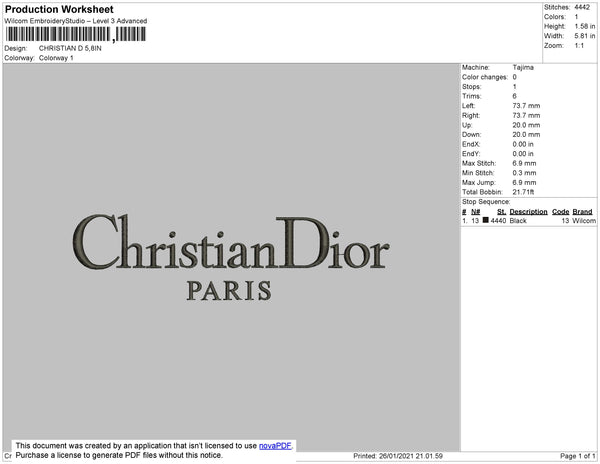Select the Left value '73.7 mm'
The height and width of the screenshot is (464, 600).
click(x=526, y=106)
